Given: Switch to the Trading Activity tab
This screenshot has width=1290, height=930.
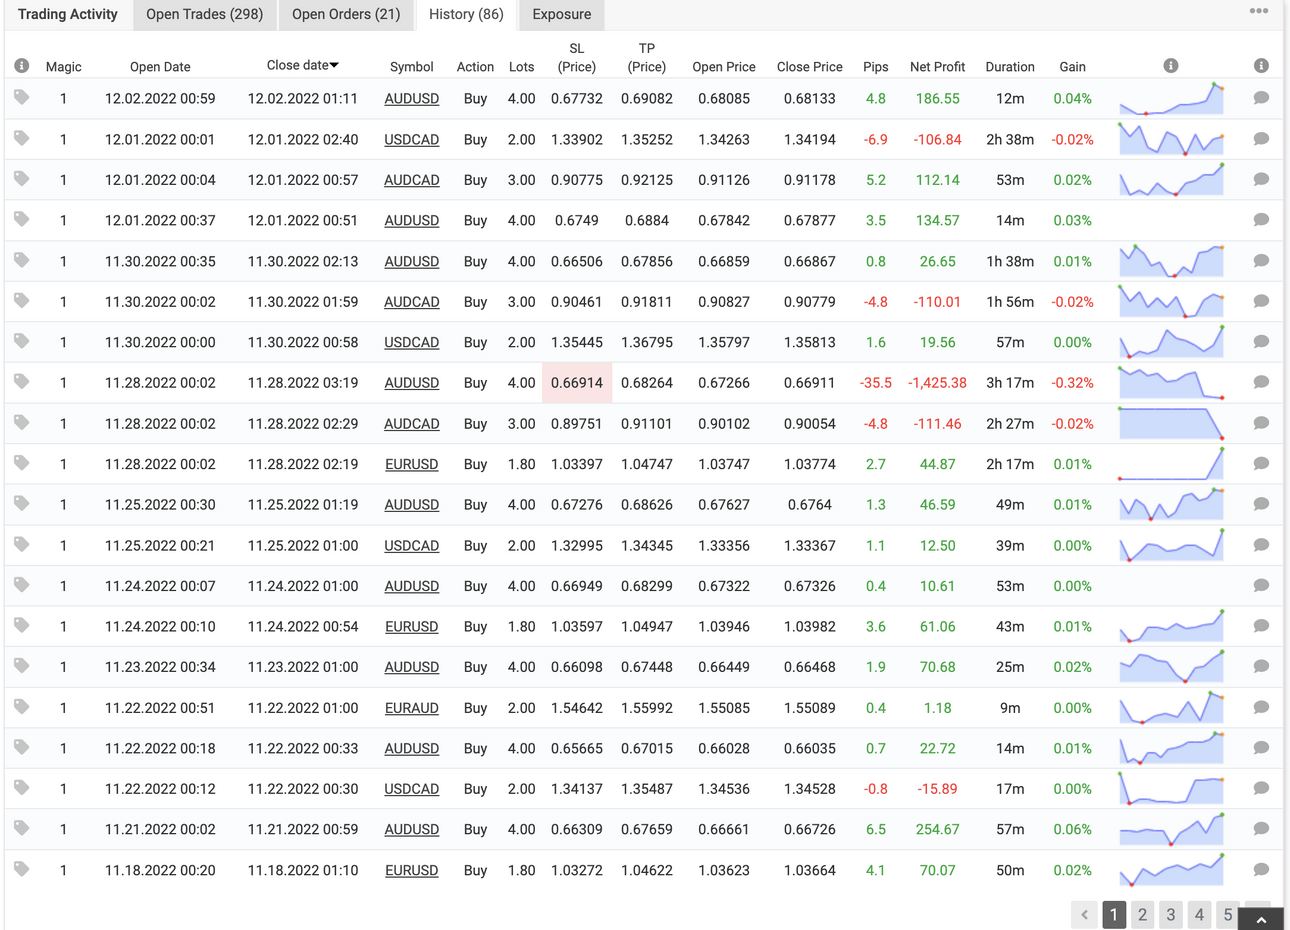Looking at the screenshot, I should pos(68,14).
